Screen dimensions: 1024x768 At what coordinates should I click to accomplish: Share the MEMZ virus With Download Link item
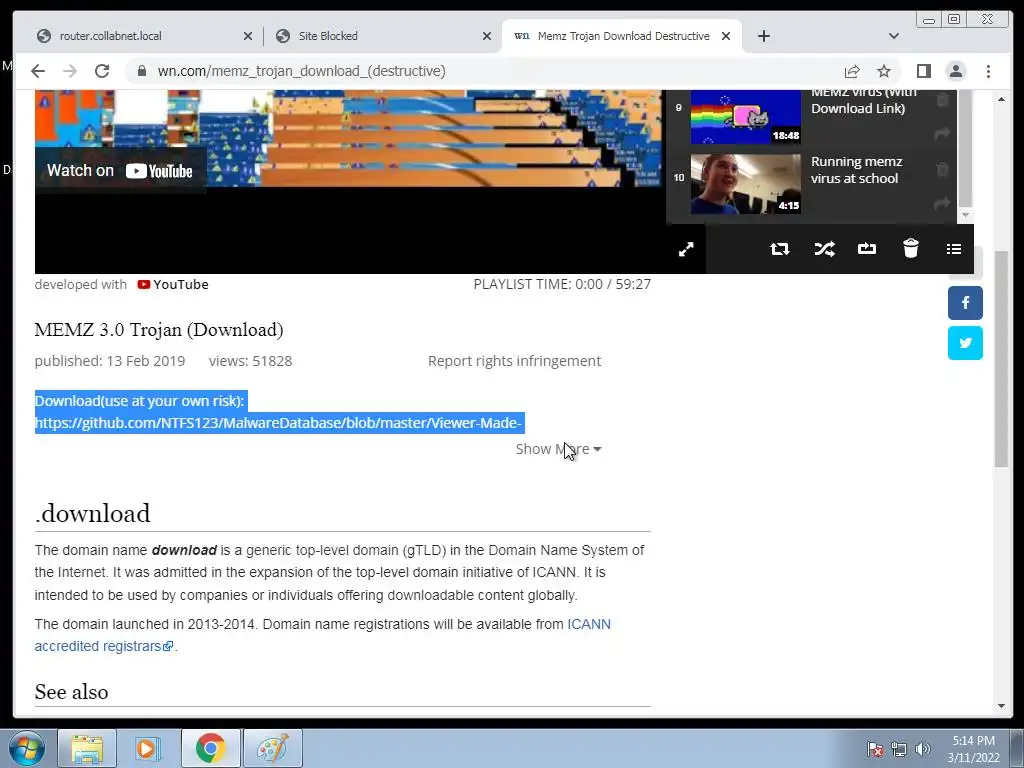tap(942, 133)
